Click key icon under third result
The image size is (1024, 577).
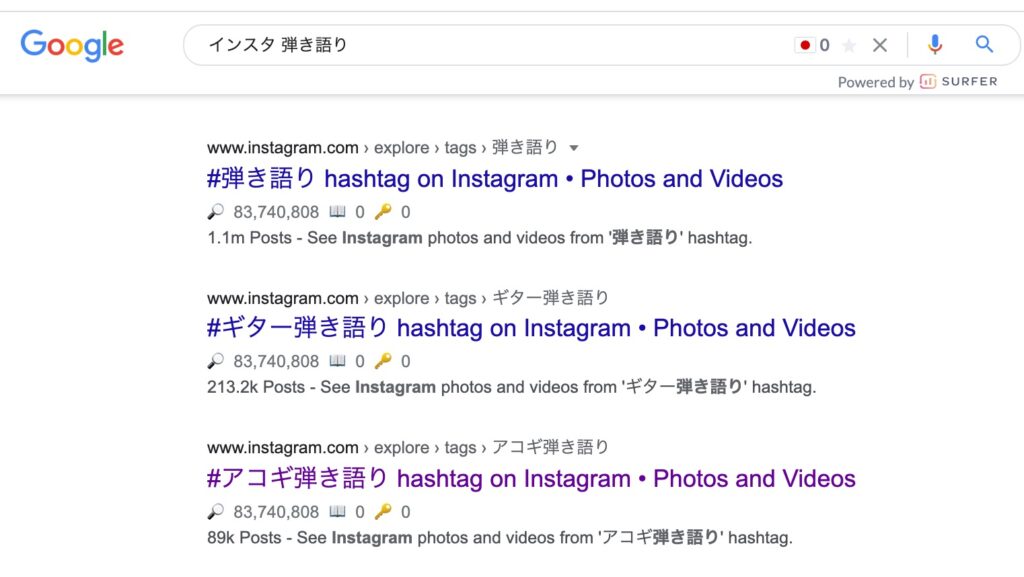[383, 511]
